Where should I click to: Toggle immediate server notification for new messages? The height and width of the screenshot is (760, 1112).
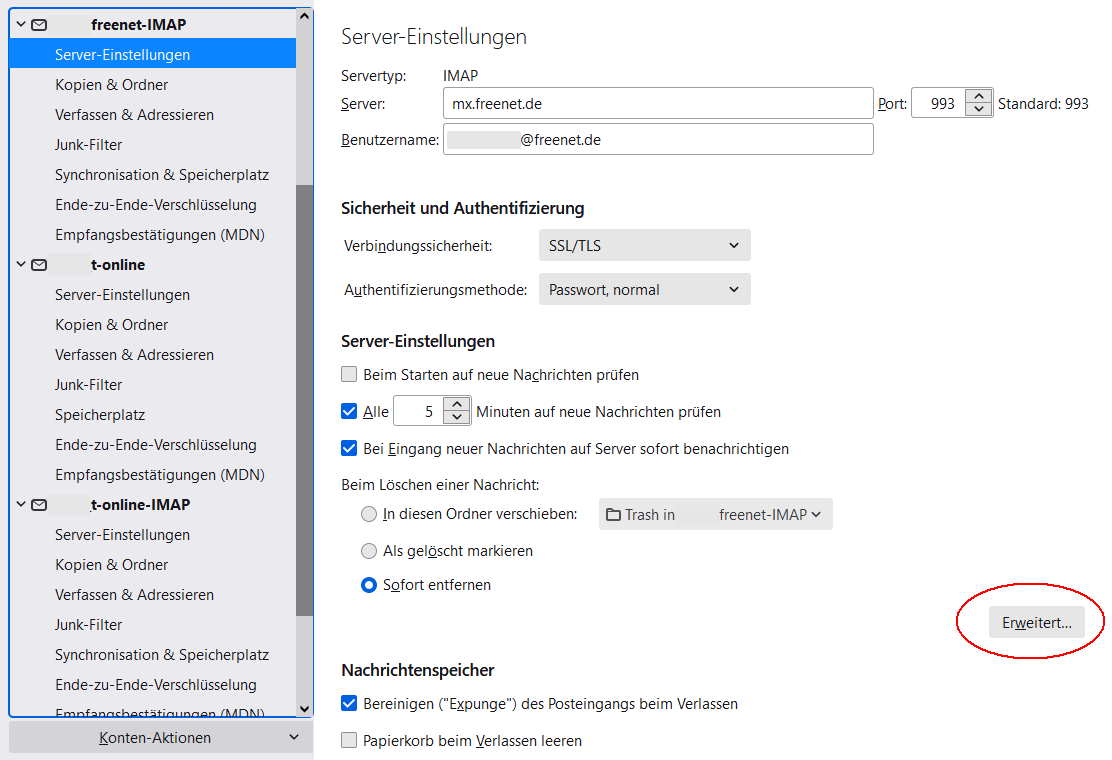(349, 449)
